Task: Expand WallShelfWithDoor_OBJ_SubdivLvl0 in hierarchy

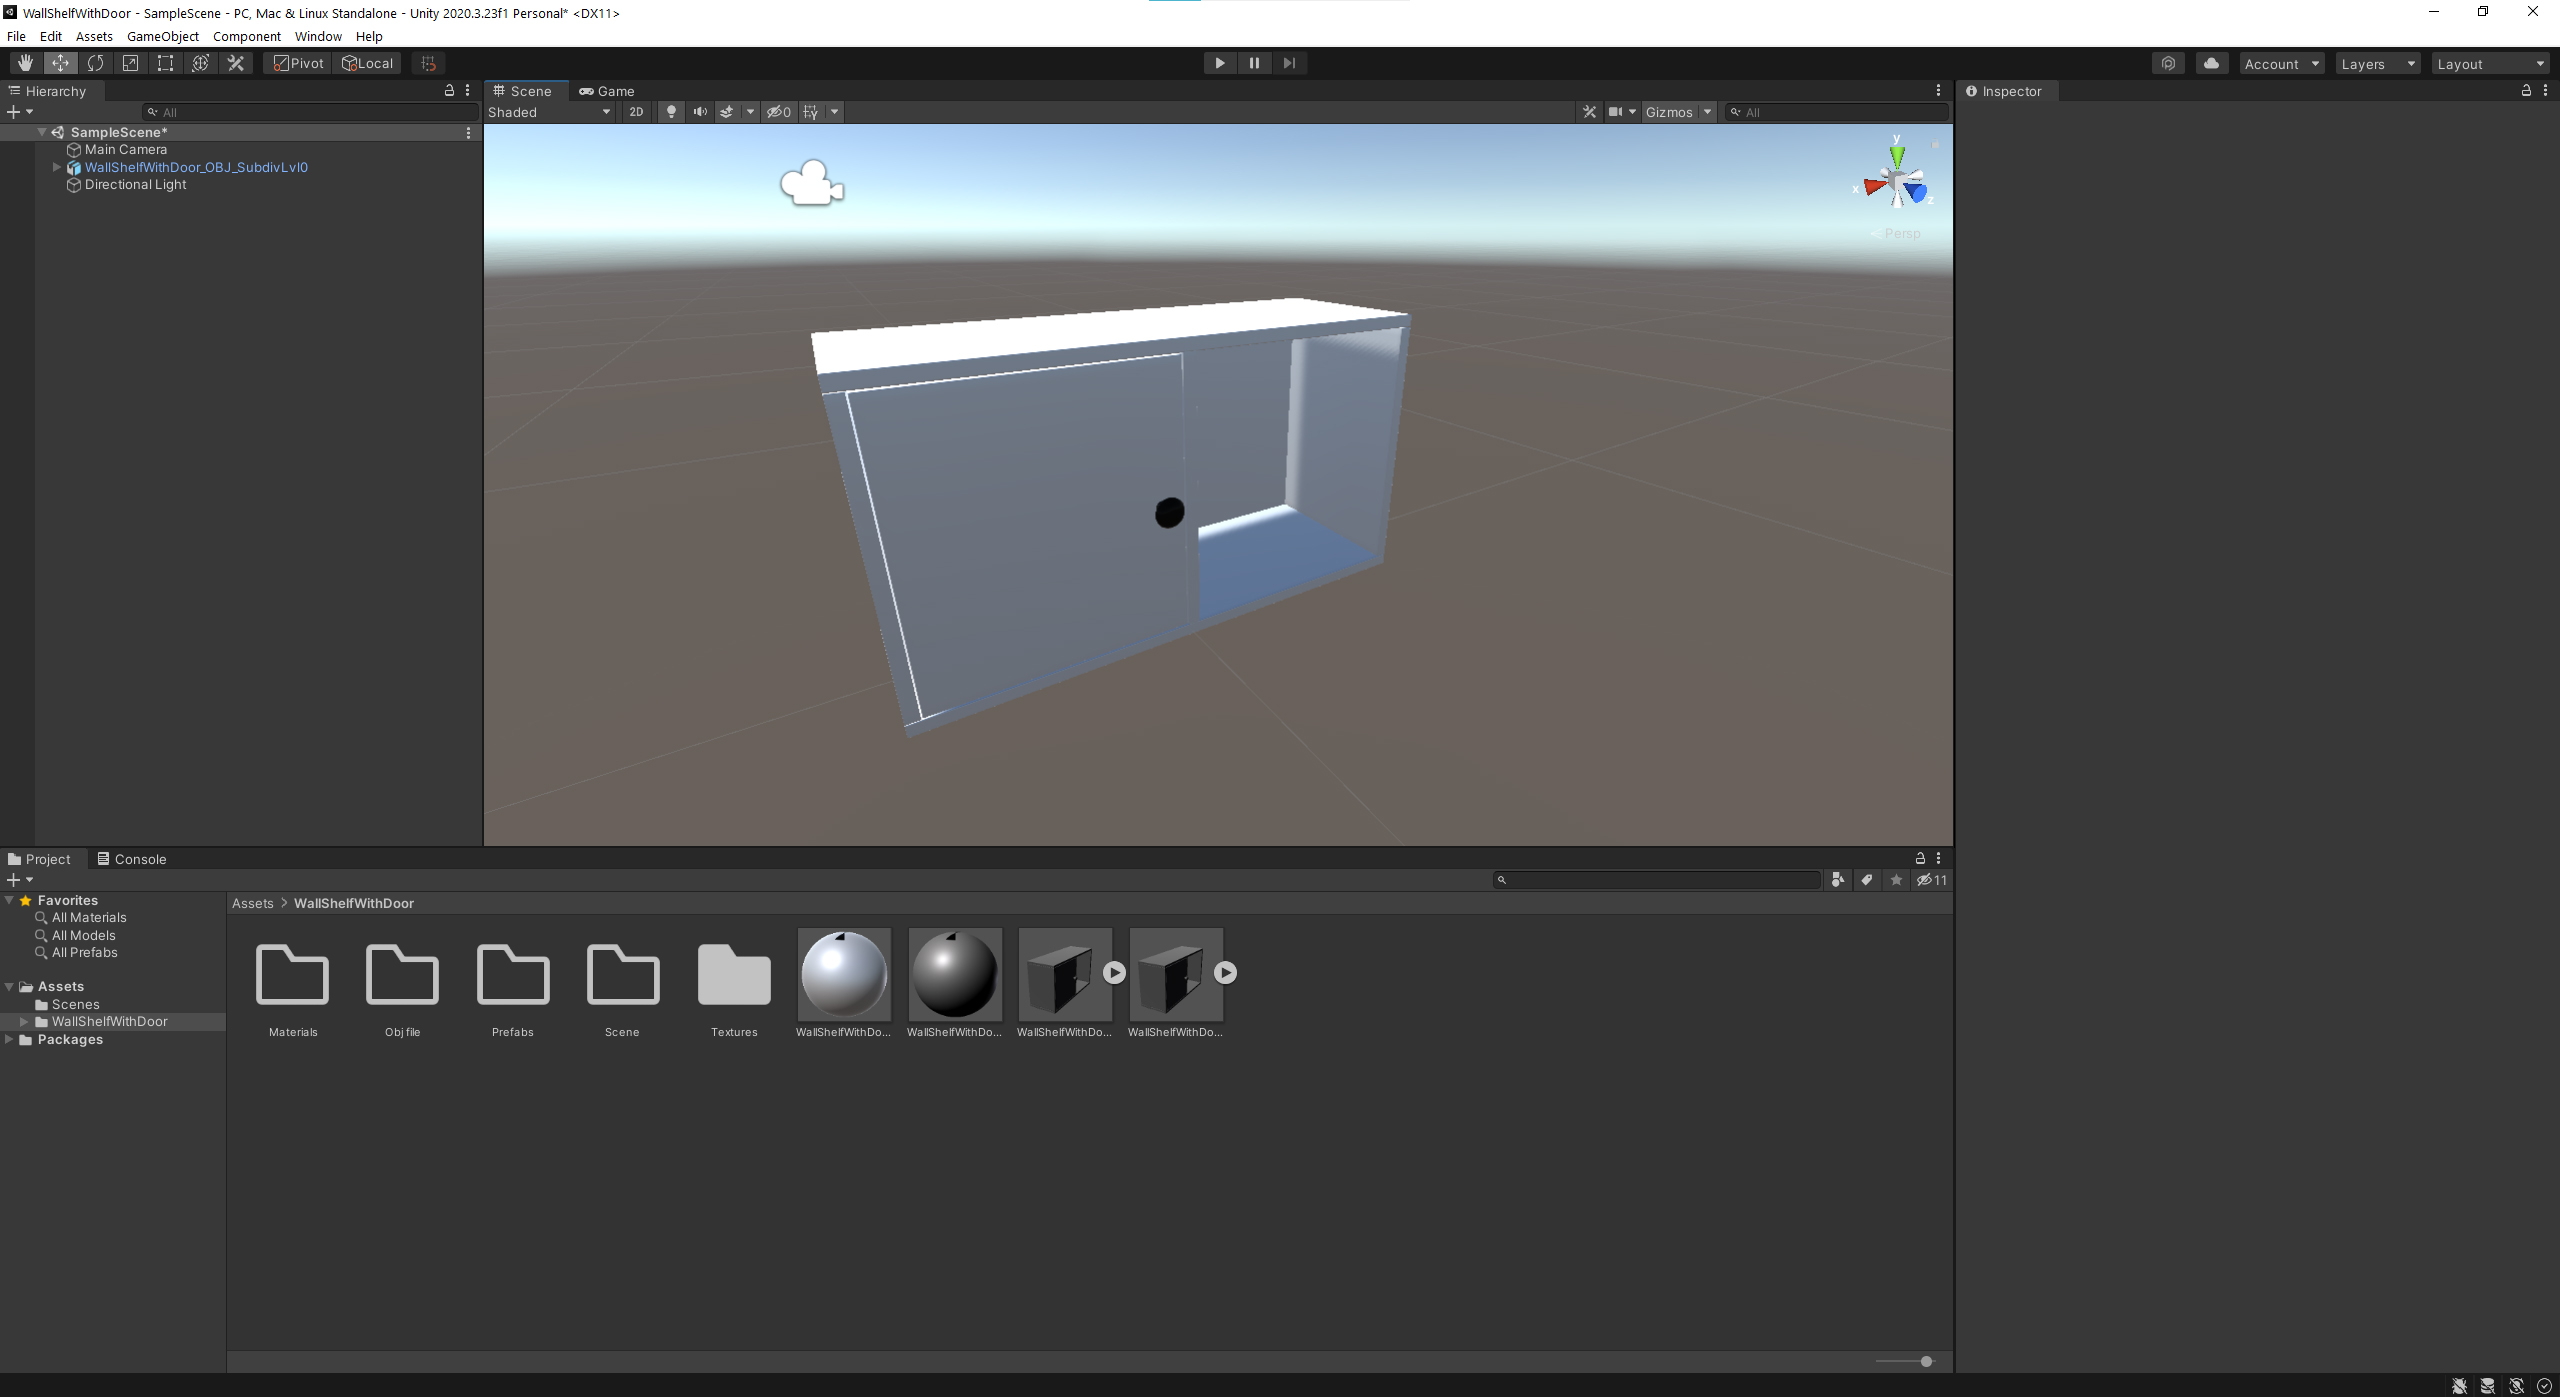Action: coord(57,167)
